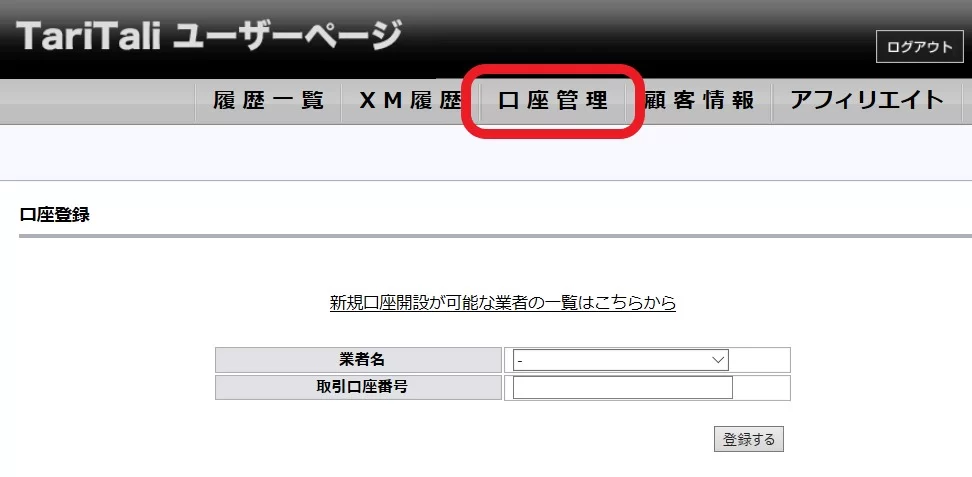Expand the 業者名 broker dropdown
The image size is (972, 477).
pyautogui.click(x=621, y=360)
